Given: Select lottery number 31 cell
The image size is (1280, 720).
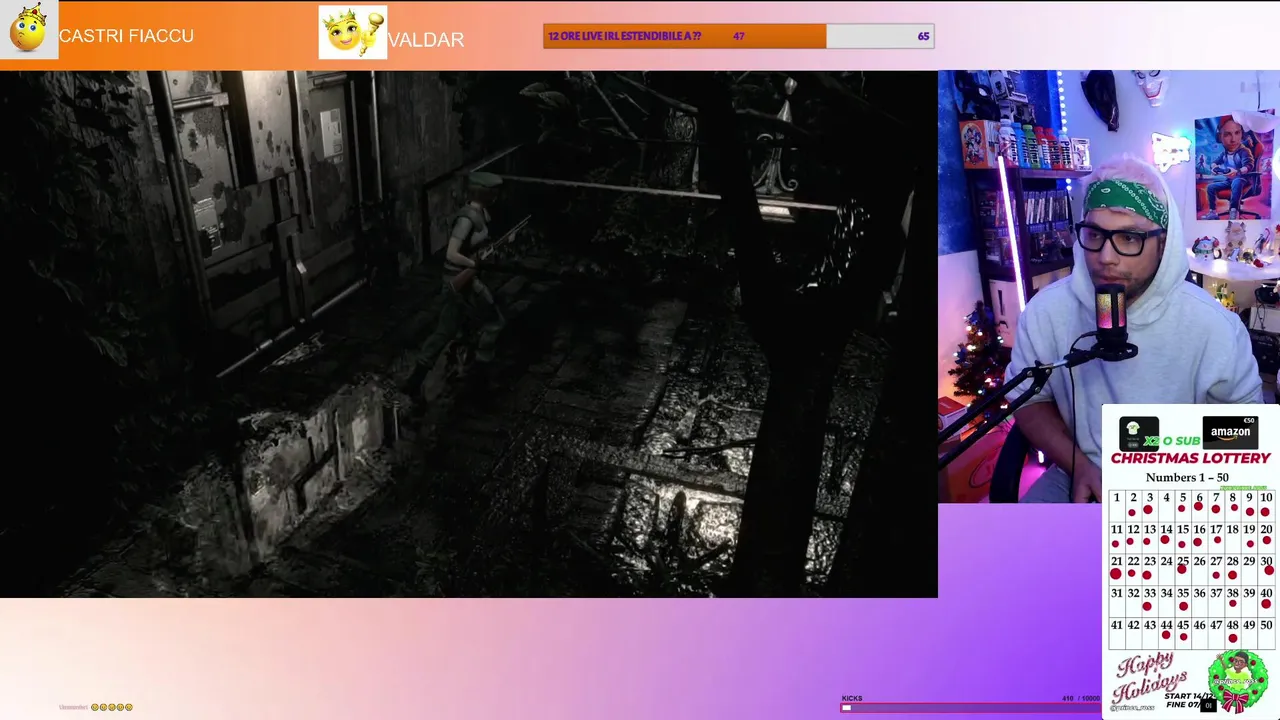Looking at the screenshot, I should [1116, 600].
